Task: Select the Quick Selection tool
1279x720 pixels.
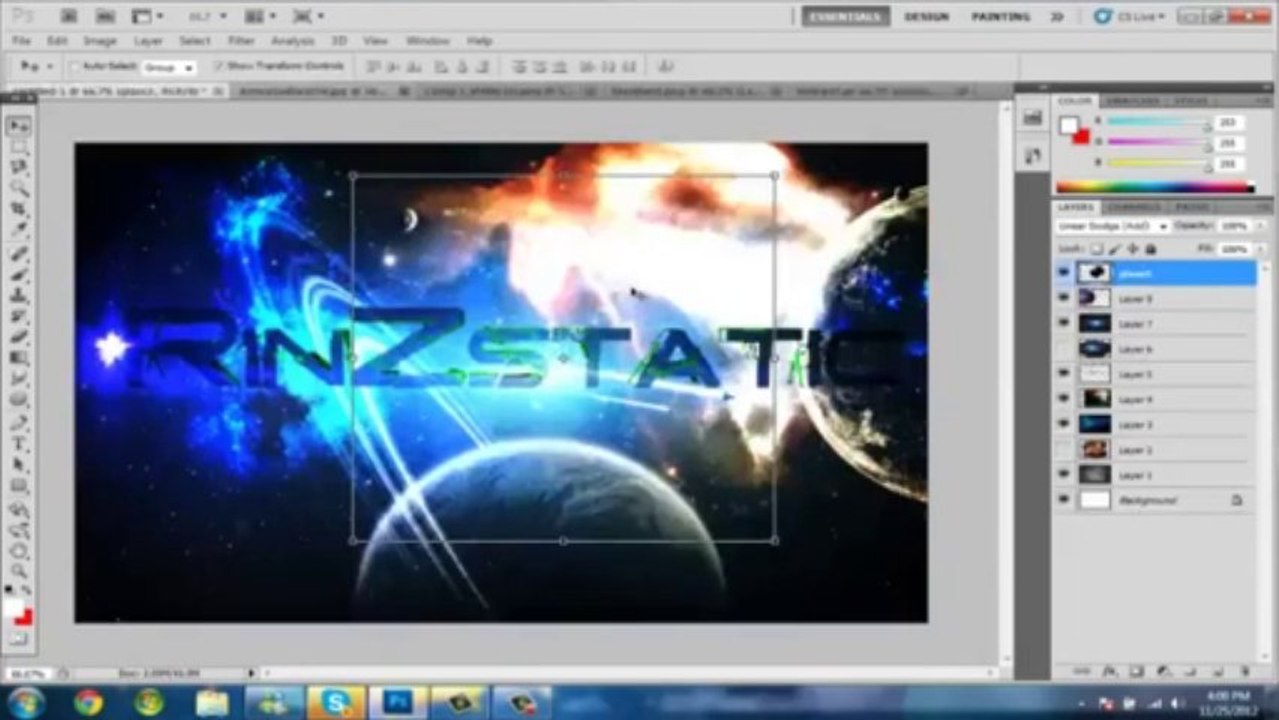Action: pyautogui.click(x=19, y=187)
